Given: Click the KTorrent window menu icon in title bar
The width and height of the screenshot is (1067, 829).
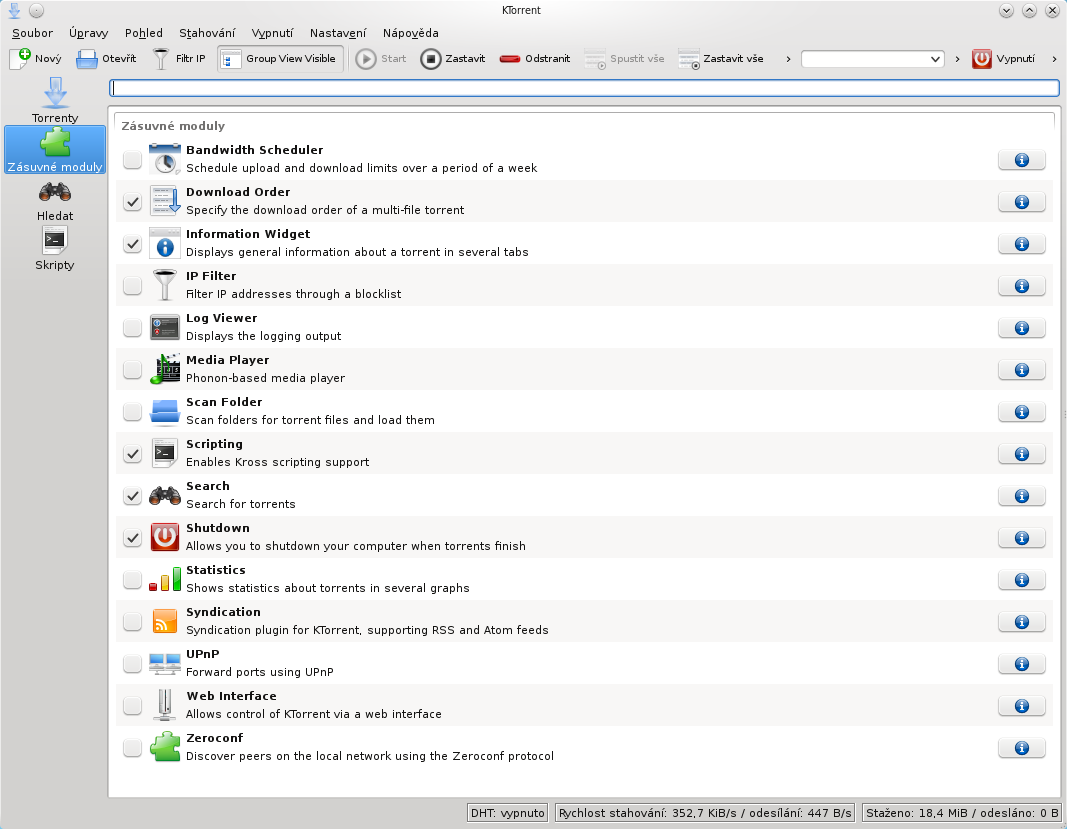Looking at the screenshot, I should tap(14, 10).
